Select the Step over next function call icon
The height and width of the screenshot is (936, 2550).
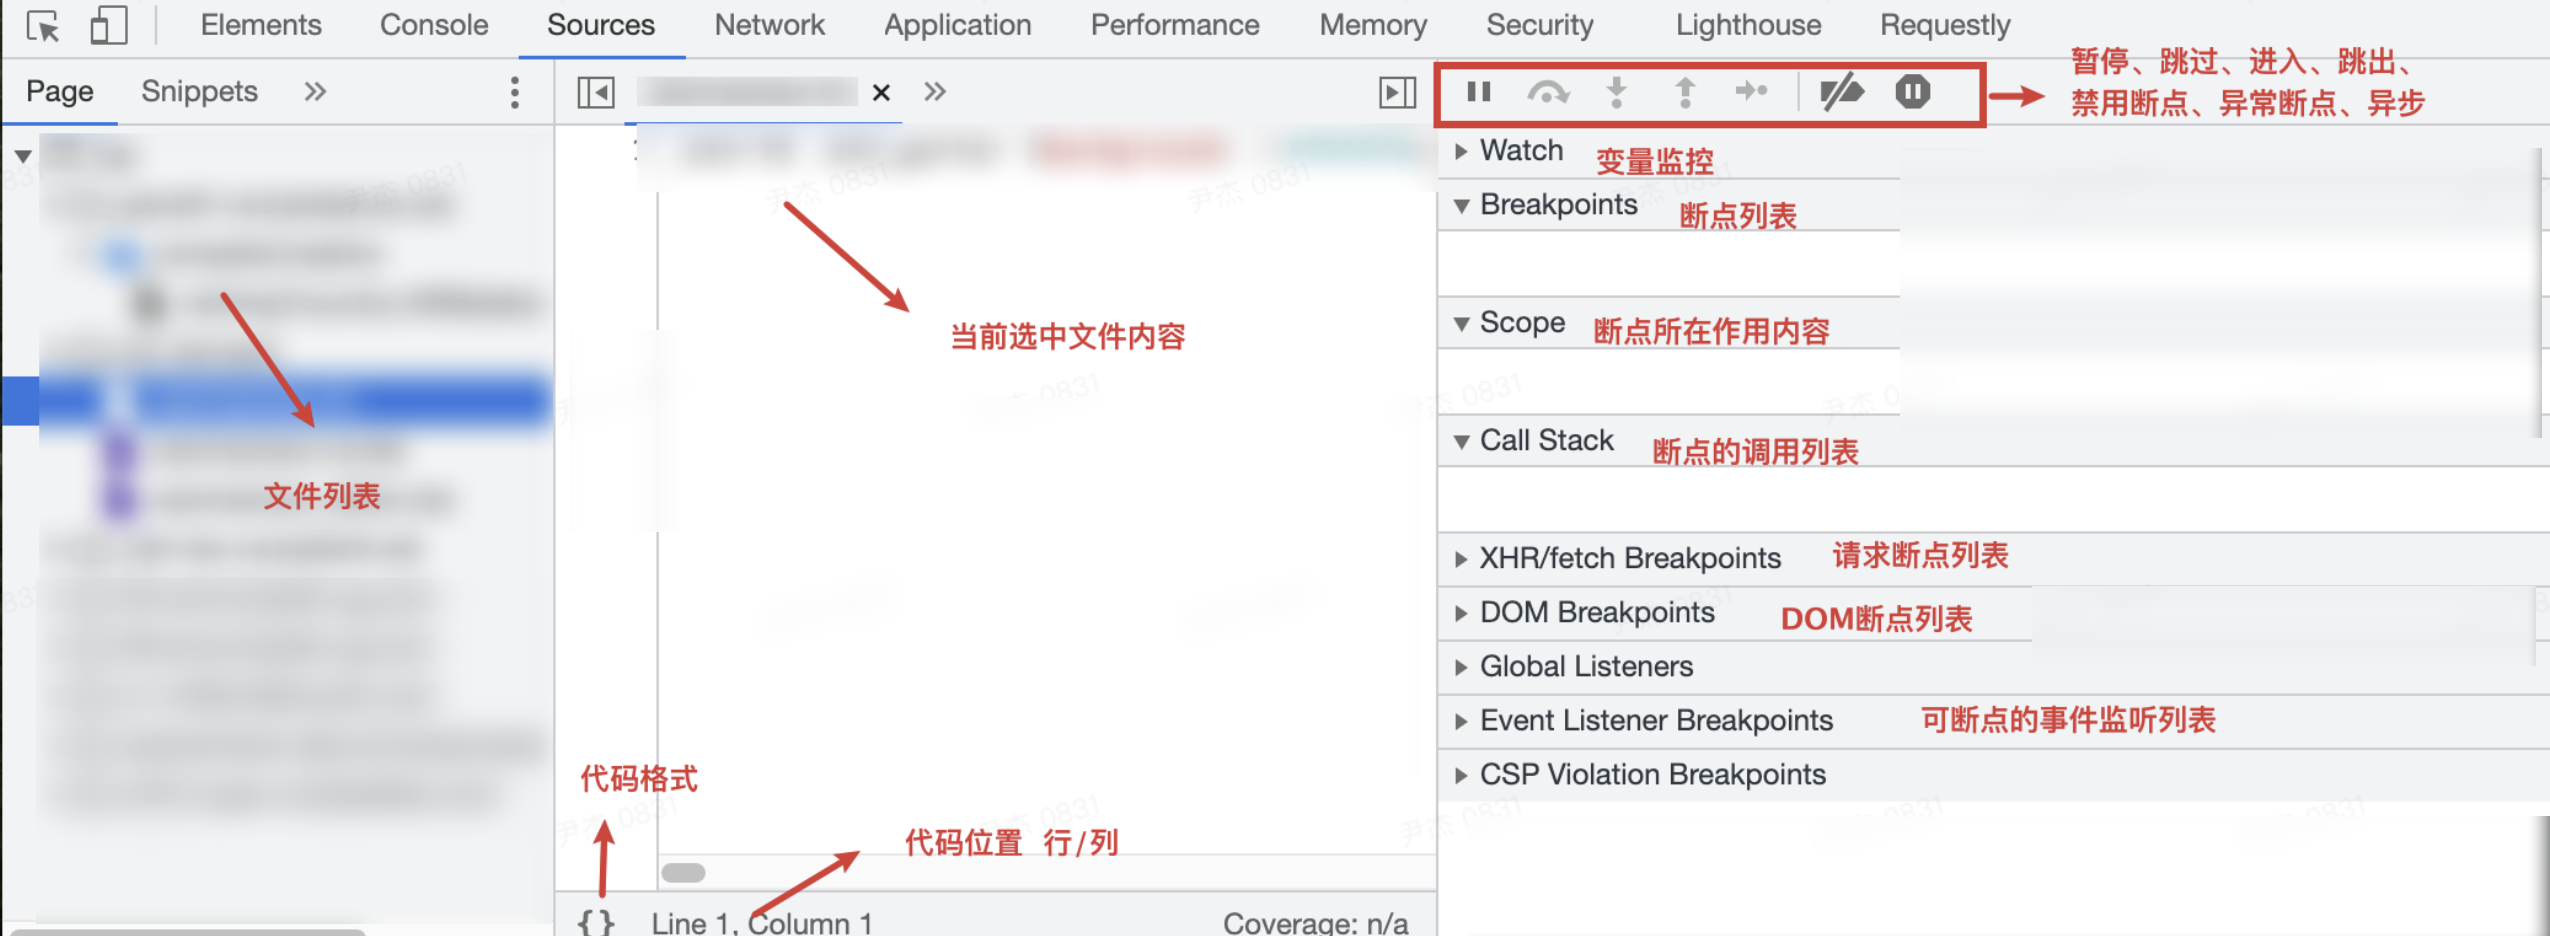coord(1549,91)
